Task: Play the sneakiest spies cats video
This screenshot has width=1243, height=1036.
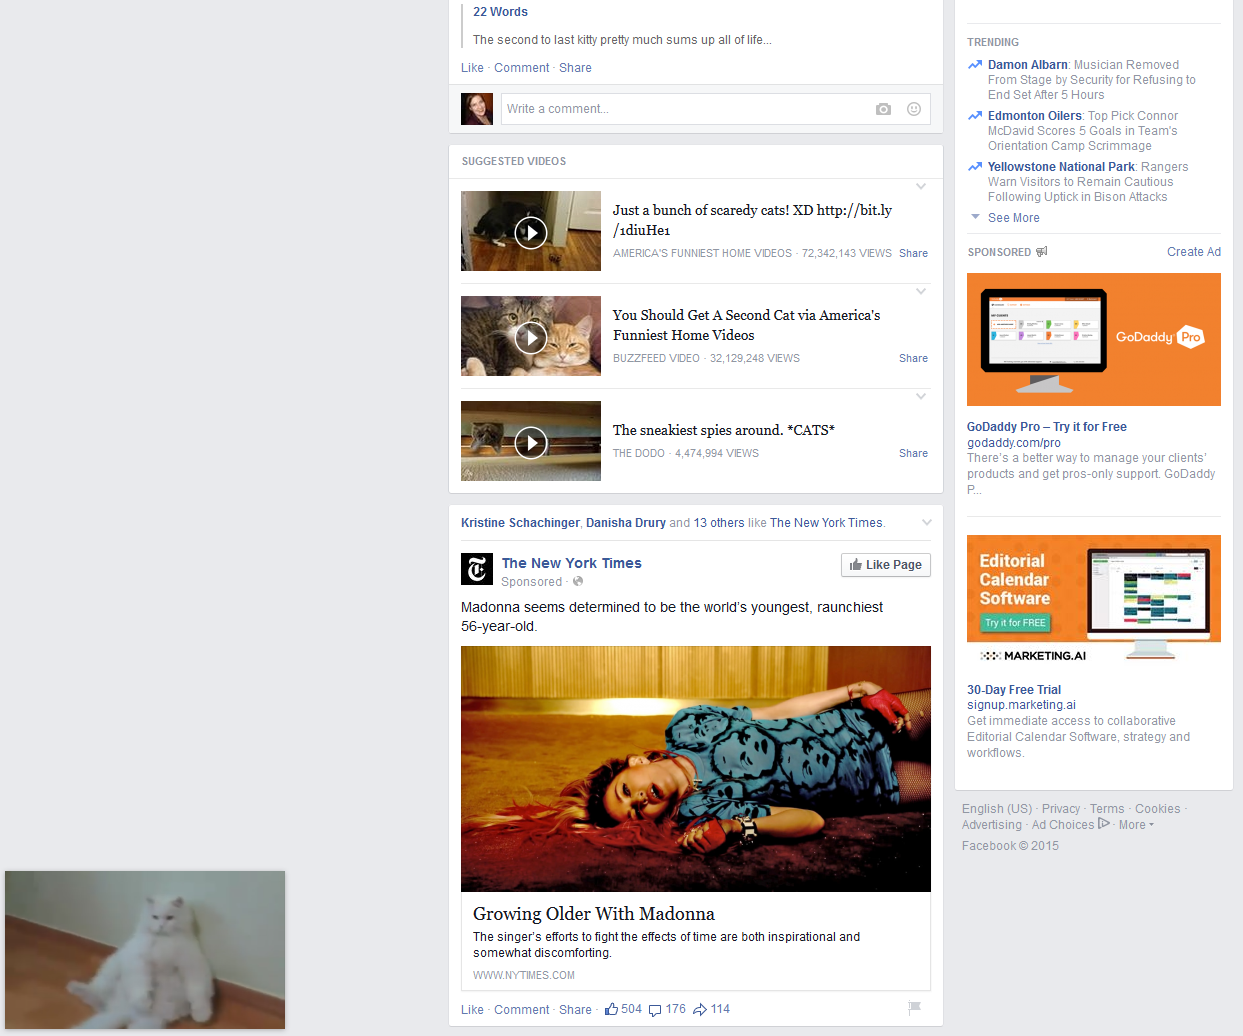Action: point(531,442)
